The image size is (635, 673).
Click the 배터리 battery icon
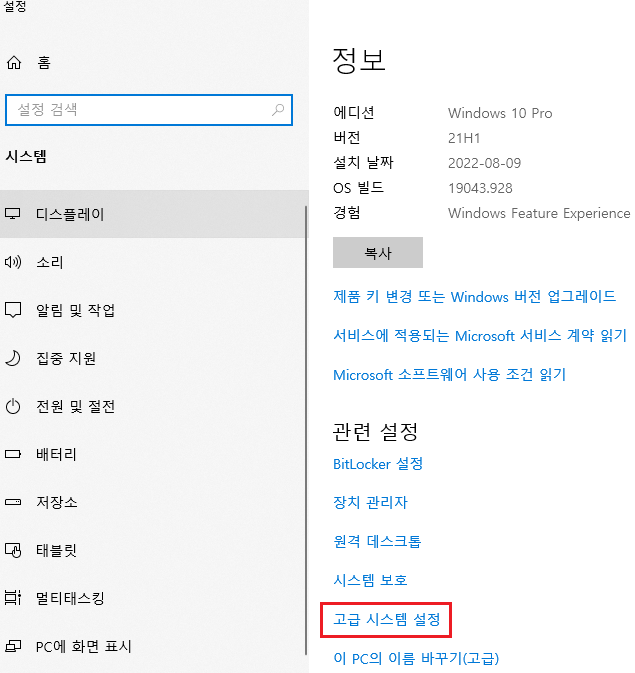[x=13, y=454]
